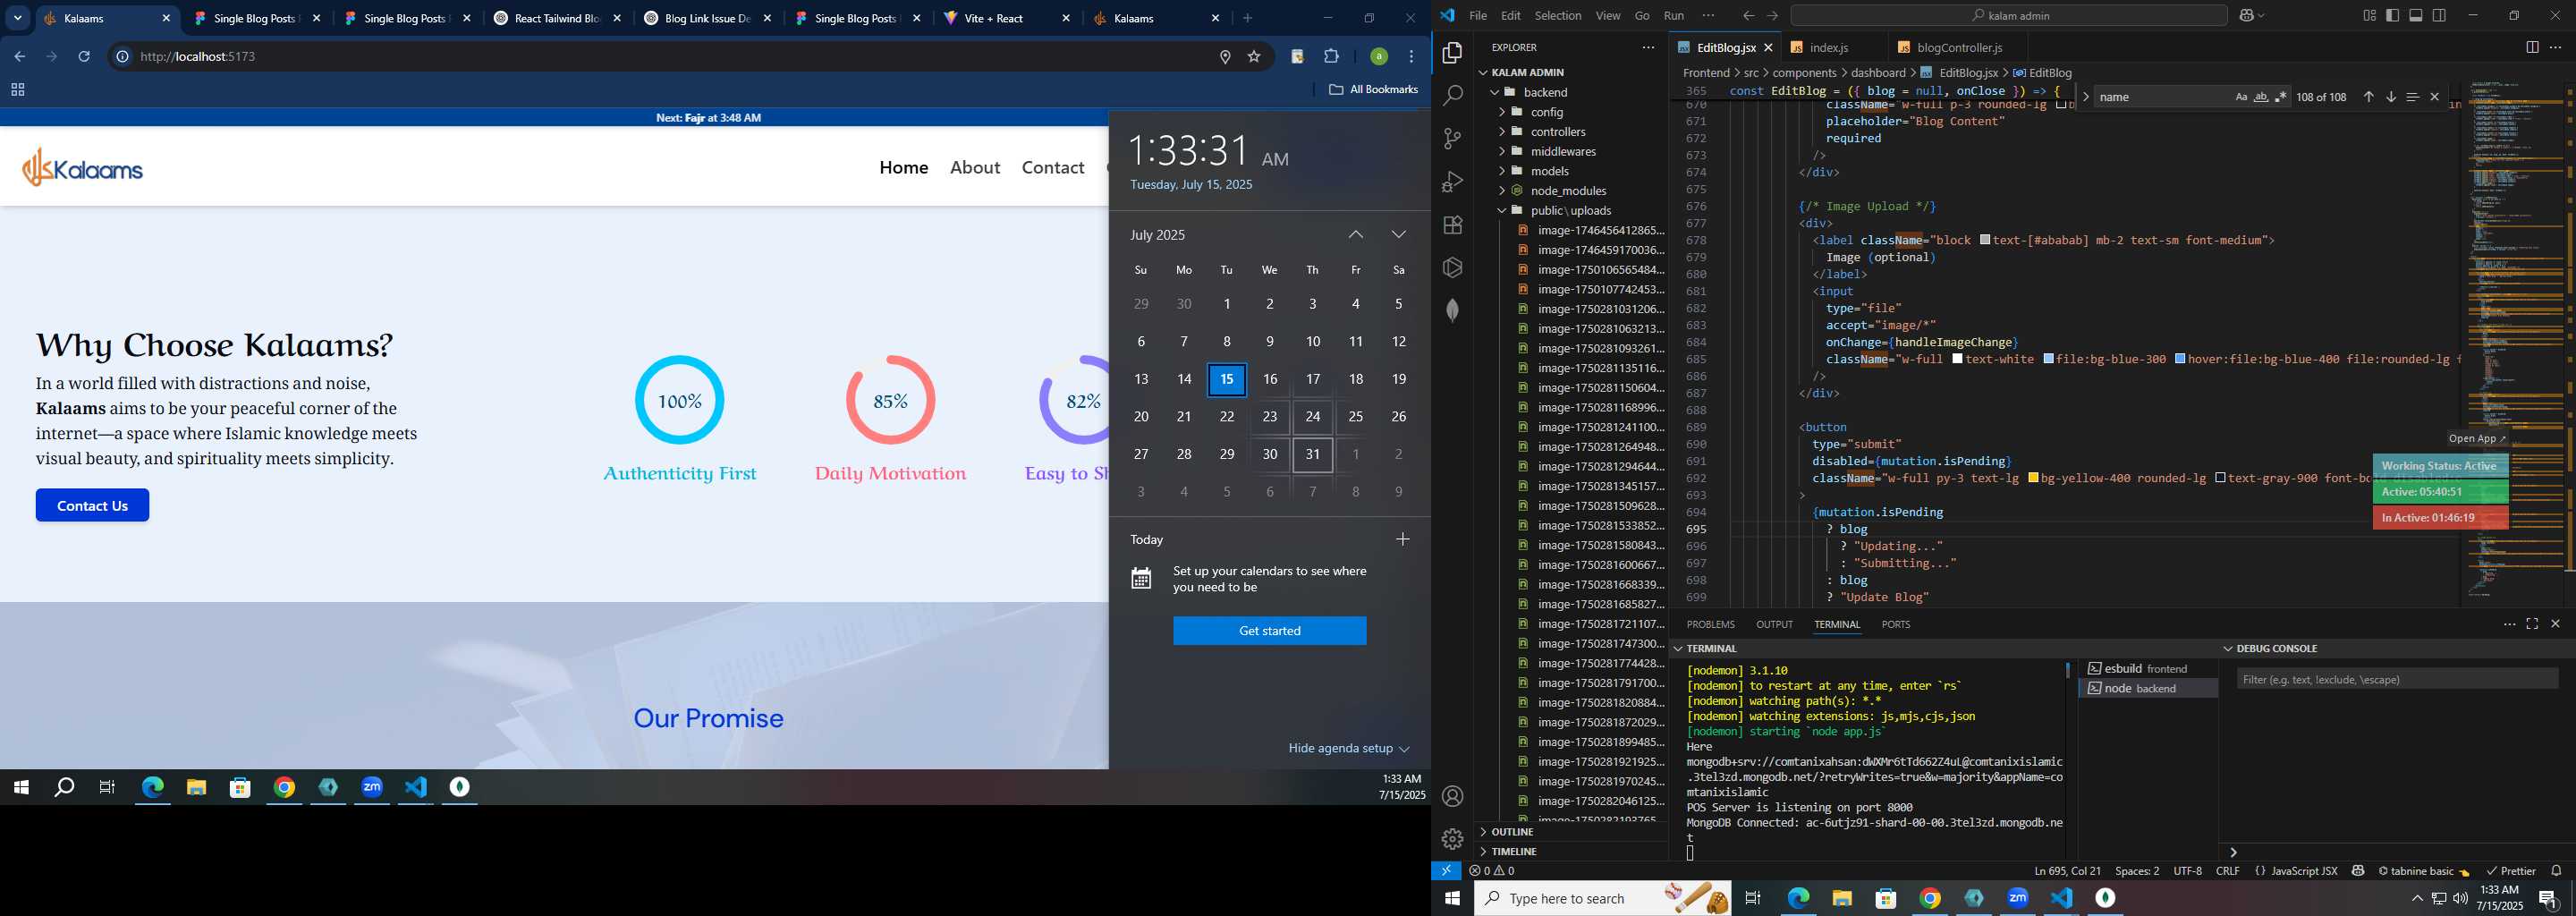Open the volume icon in system tray
Image resolution: width=2576 pixels, height=916 pixels.
coord(2460,899)
